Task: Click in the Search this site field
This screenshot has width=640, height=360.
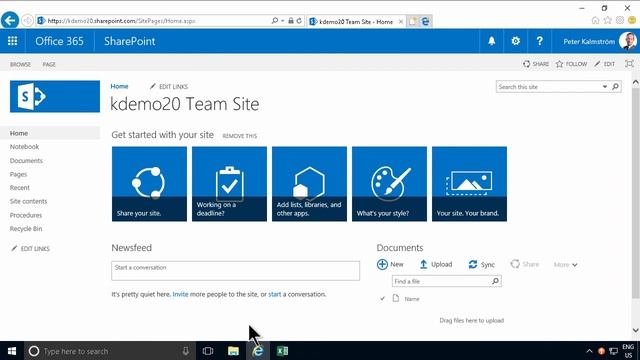Action: [x=548, y=87]
